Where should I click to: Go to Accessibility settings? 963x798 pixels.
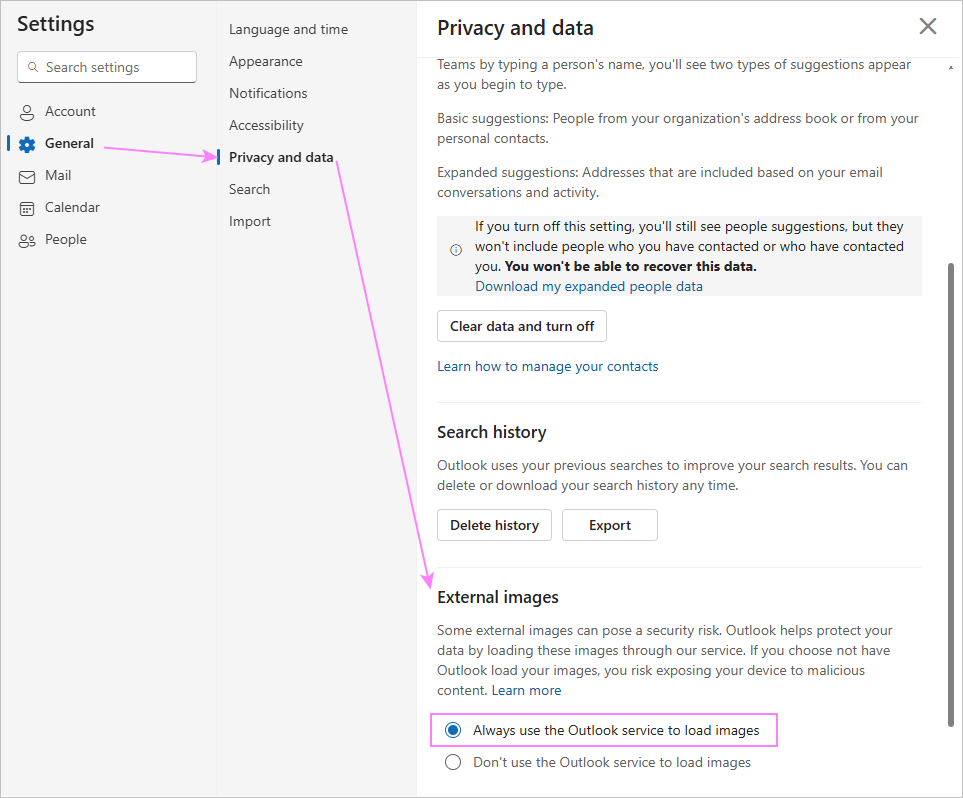266,125
